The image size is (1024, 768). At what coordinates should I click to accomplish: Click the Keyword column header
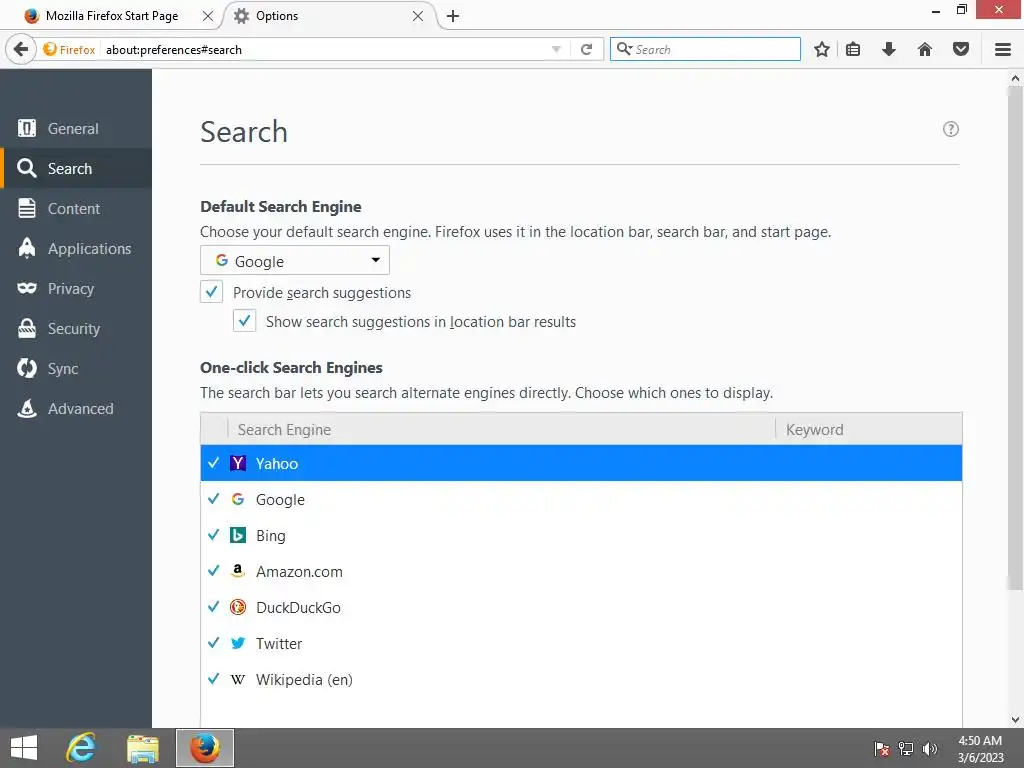pos(869,429)
